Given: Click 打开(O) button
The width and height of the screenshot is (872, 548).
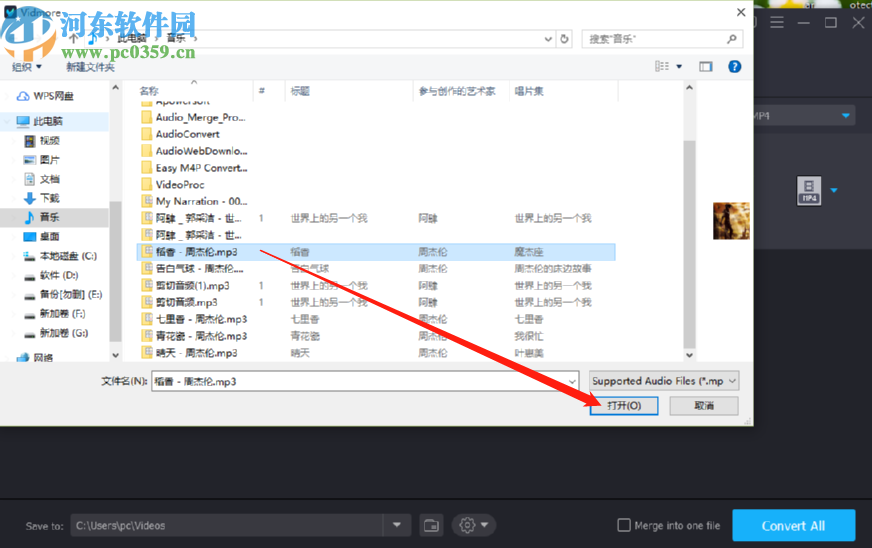Looking at the screenshot, I should (624, 406).
